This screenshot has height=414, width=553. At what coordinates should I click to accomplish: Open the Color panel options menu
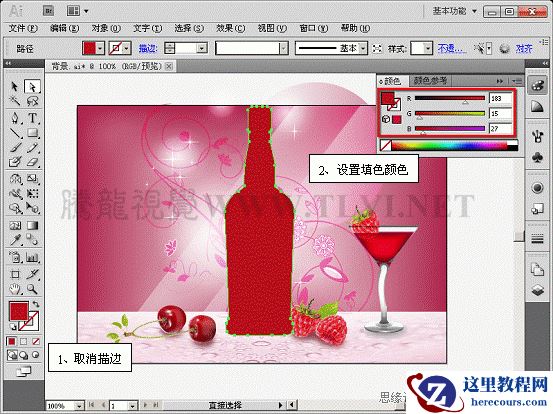(x=517, y=81)
